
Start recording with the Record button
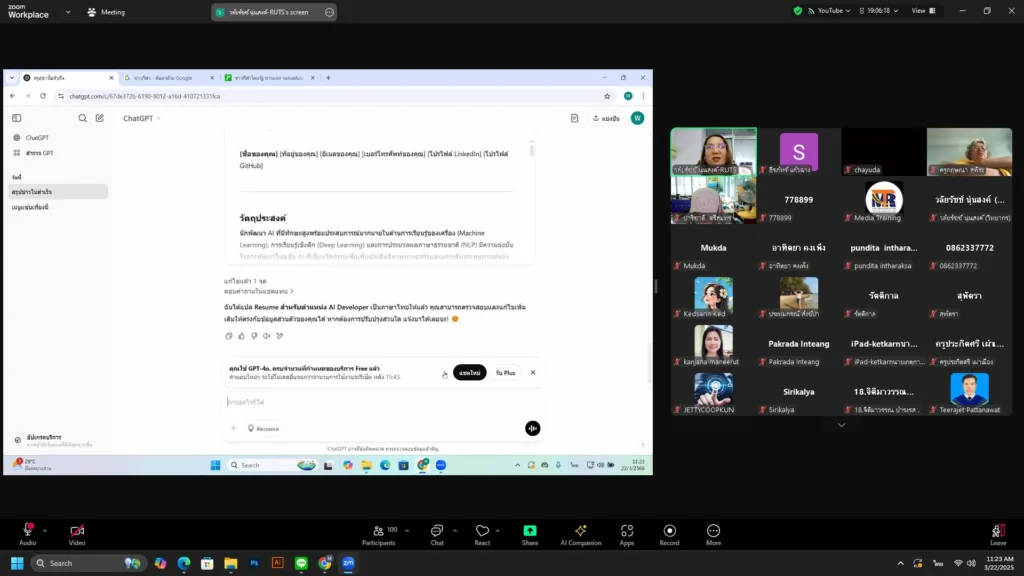pyautogui.click(x=669, y=533)
